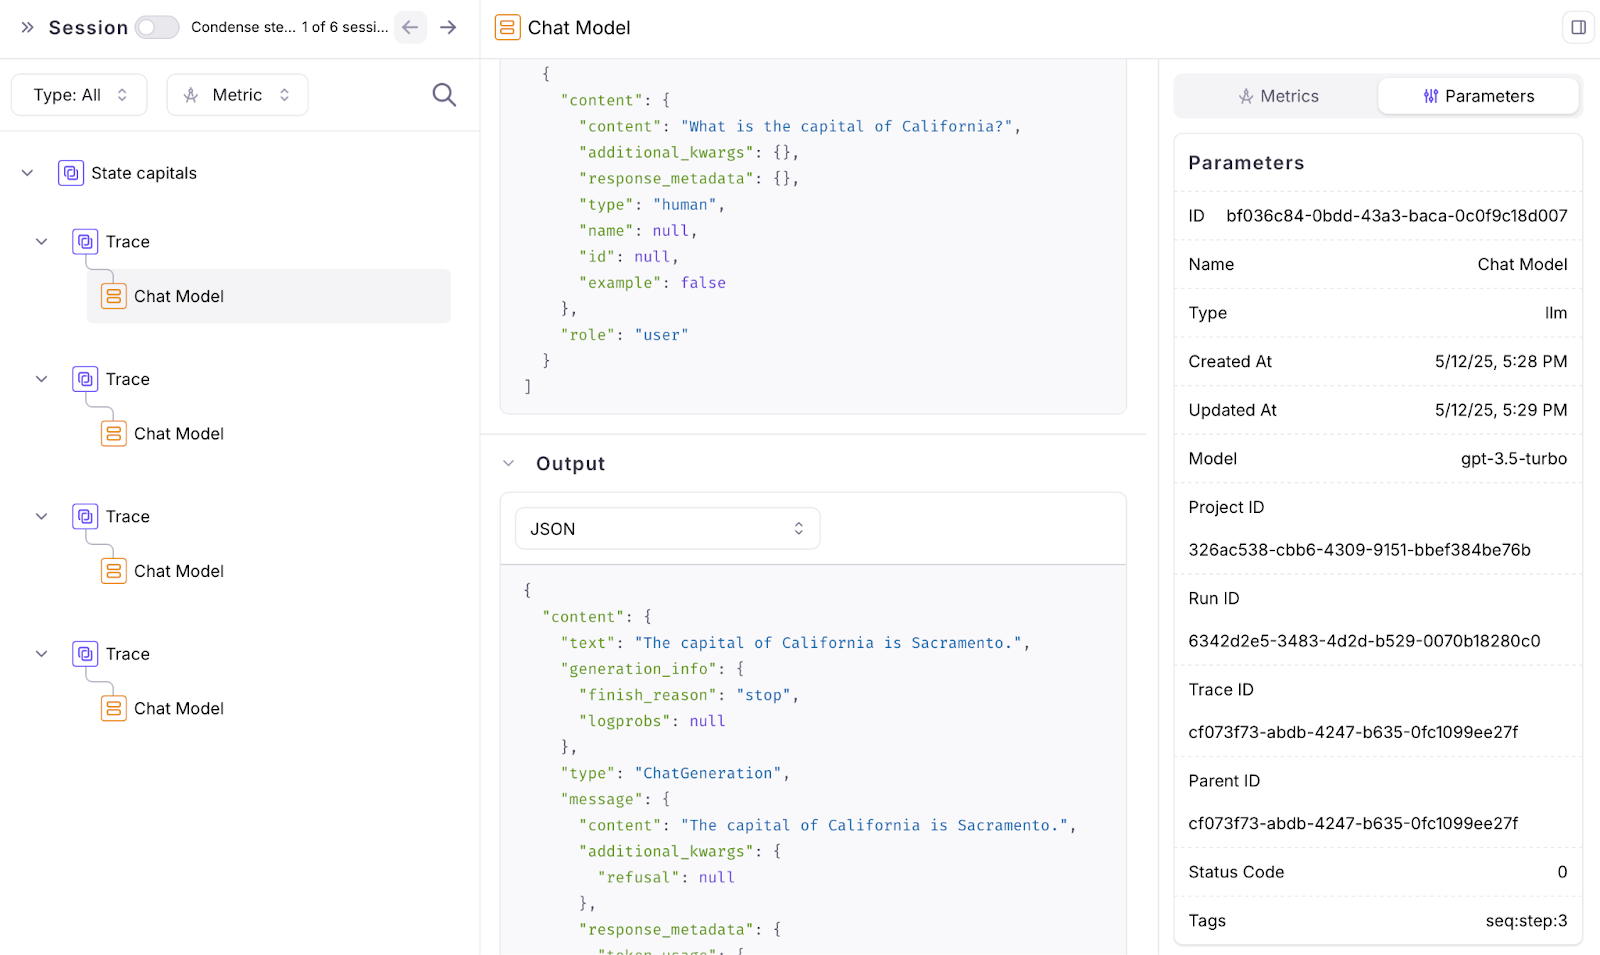Open the JSON output format dropdown

[x=667, y=529]
